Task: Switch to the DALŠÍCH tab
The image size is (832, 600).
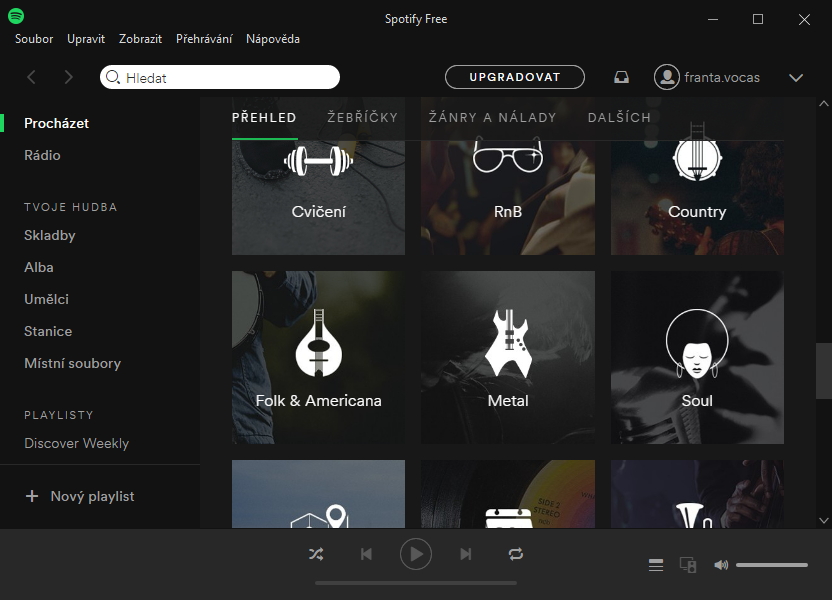Action: pos(619,117)
